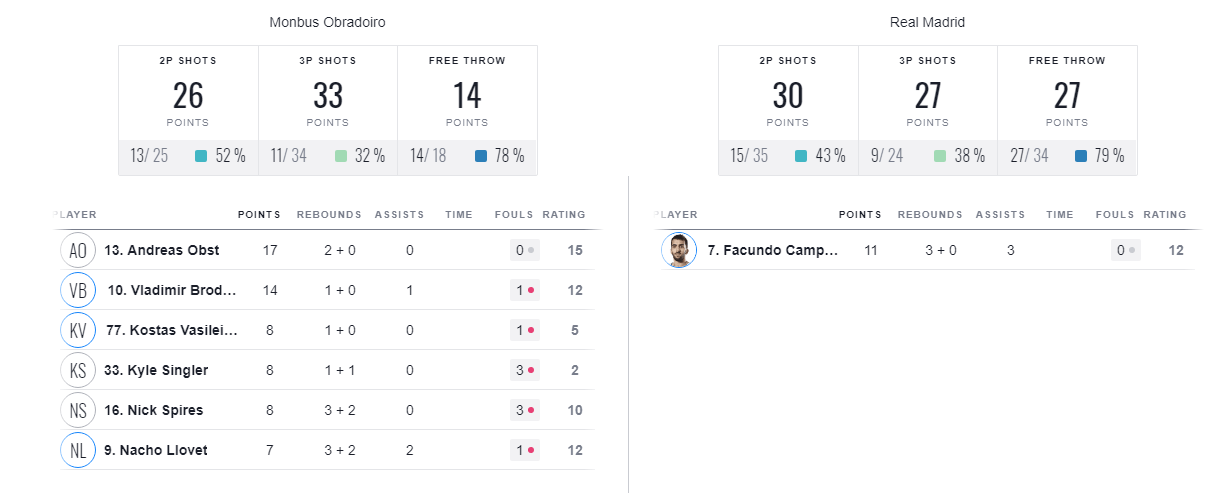Sort Obradoiro table by Points column

(259, 214)
